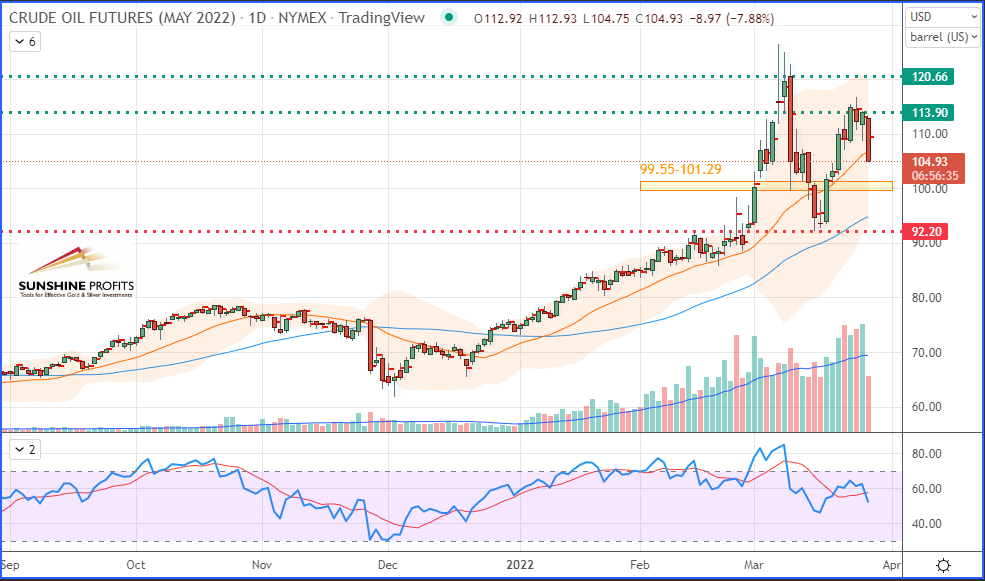This screenshot has height=581, width=985.
Task: Click the Mar date axis label
Action: click(x=753, y=565)
